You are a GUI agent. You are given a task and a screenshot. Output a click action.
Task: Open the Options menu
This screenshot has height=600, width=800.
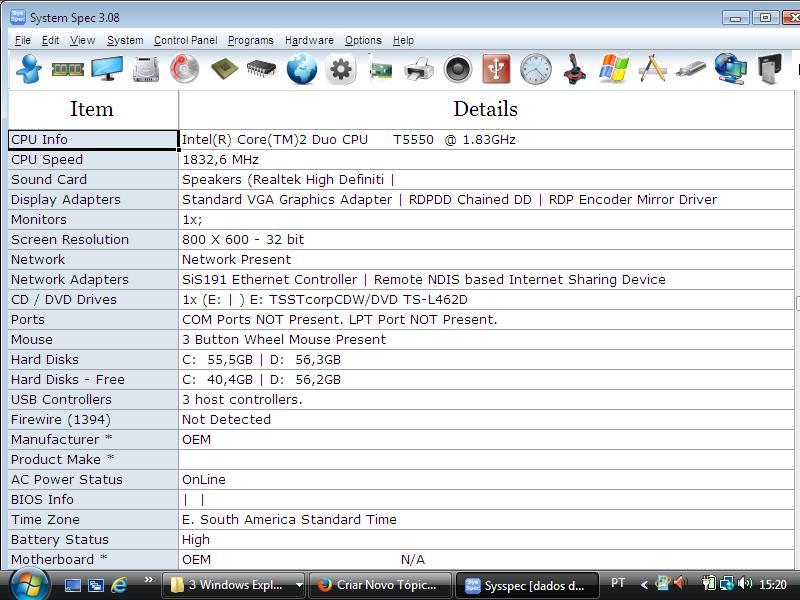(x=363, y=40)
